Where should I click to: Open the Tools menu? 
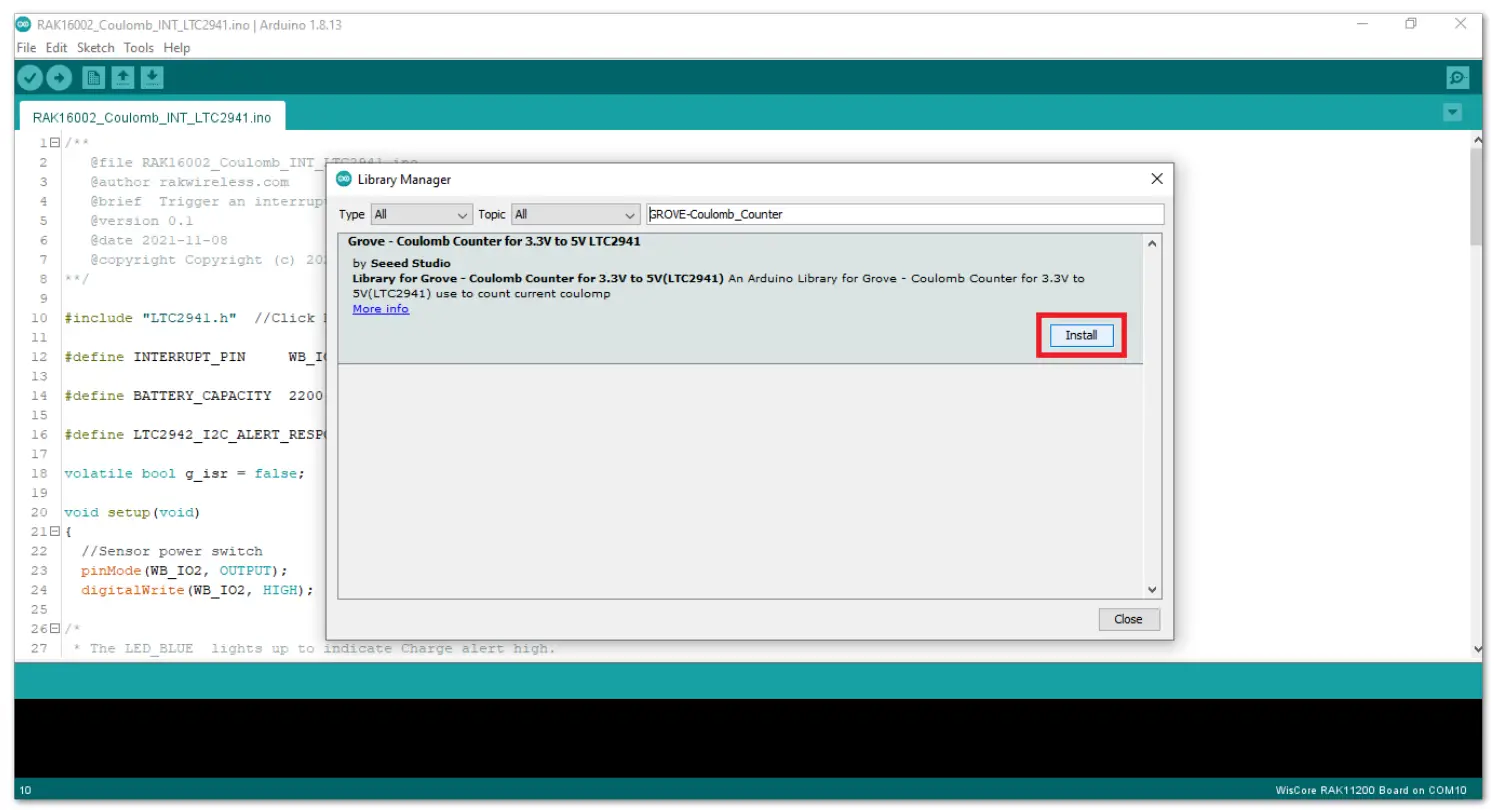point(139,47)
